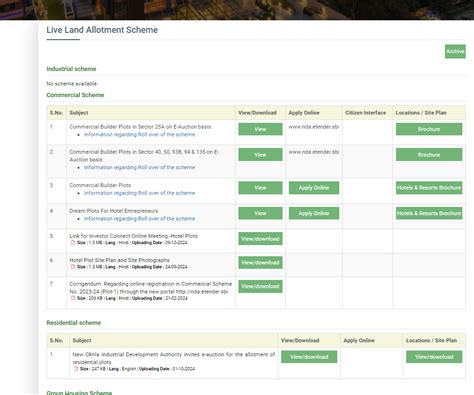Open Hotels & Resorts Brochure for Commercial Builder Plots
Image resolution: width=474 pixels, height=395 pixels.
pos(429,188)
